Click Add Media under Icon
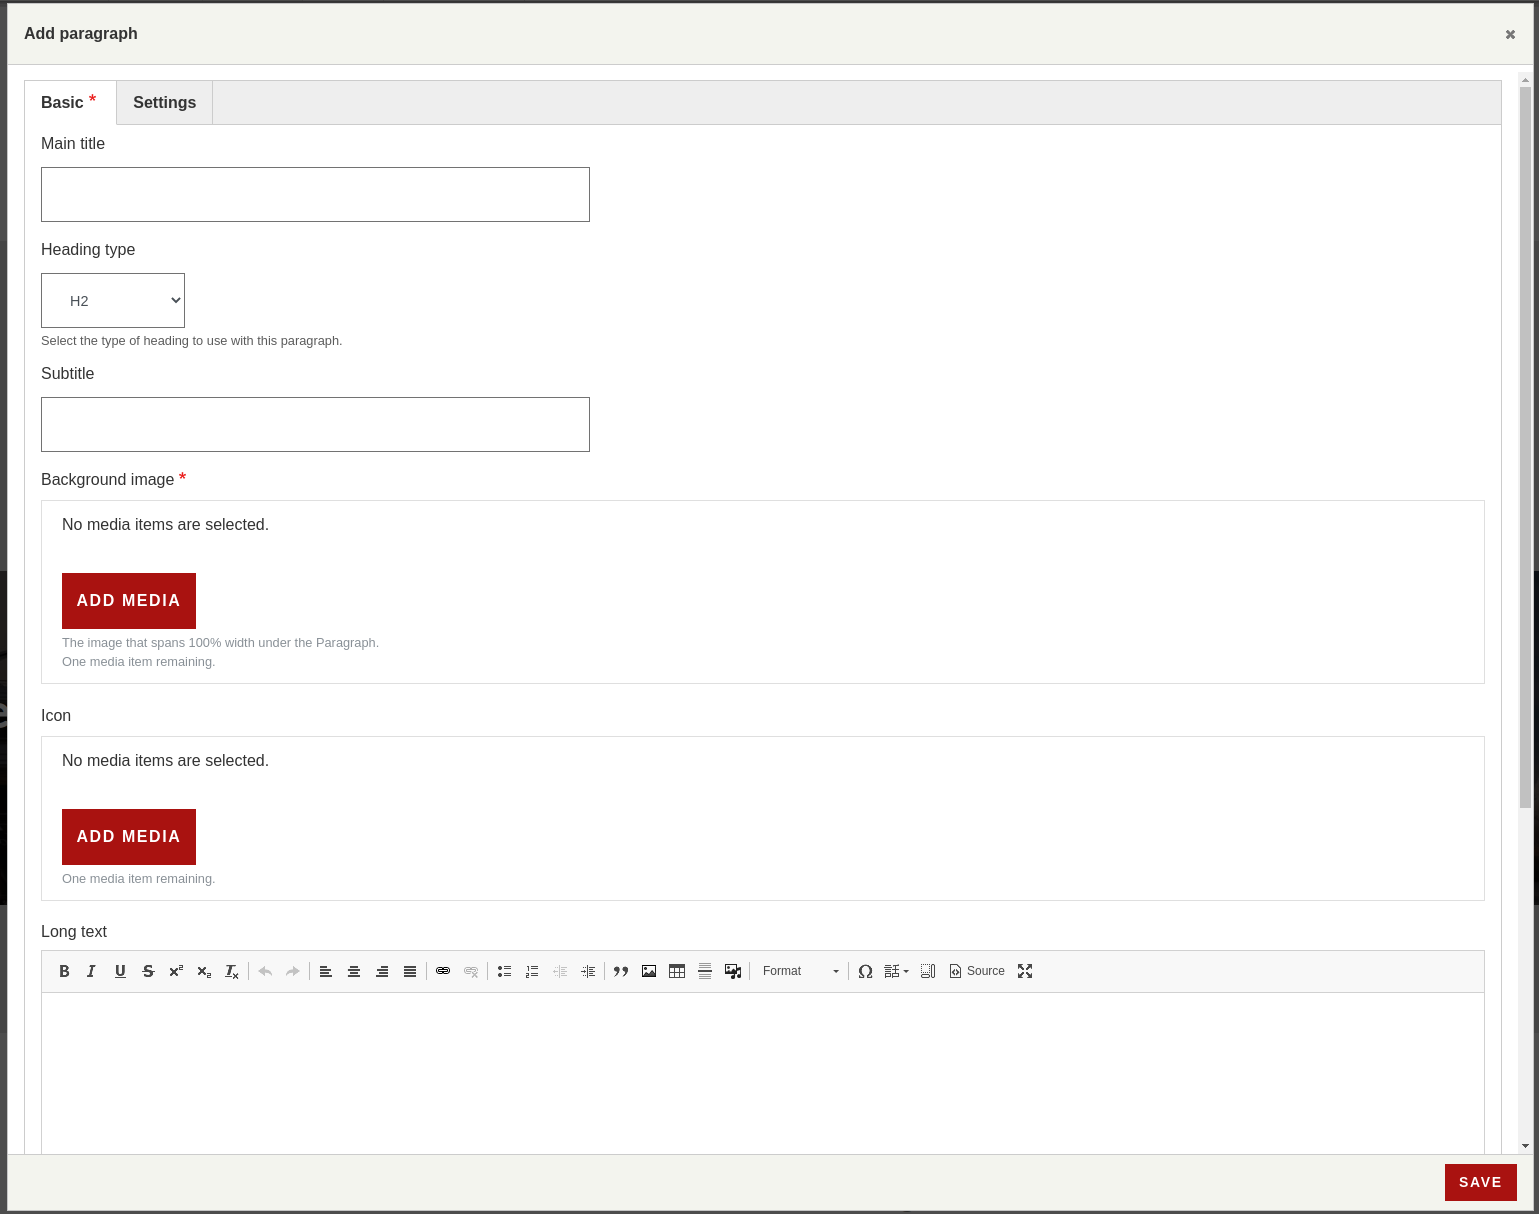 (129, 837)
